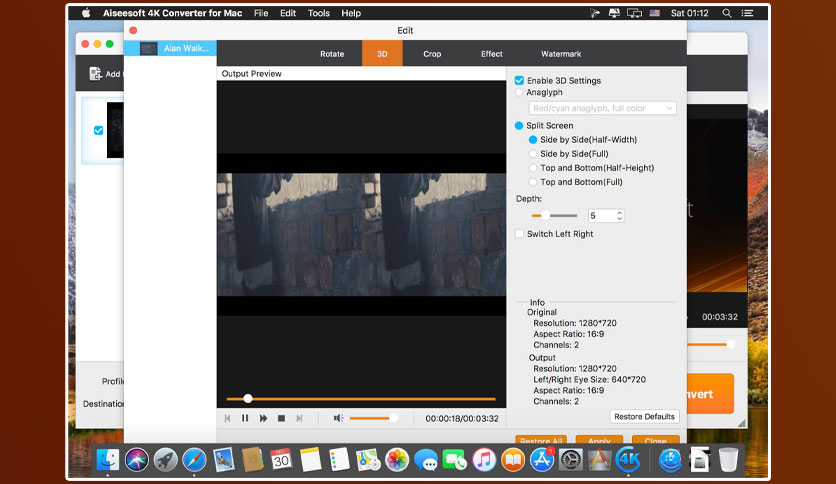Click the Depth value stepper arrows

click(619, 215)
